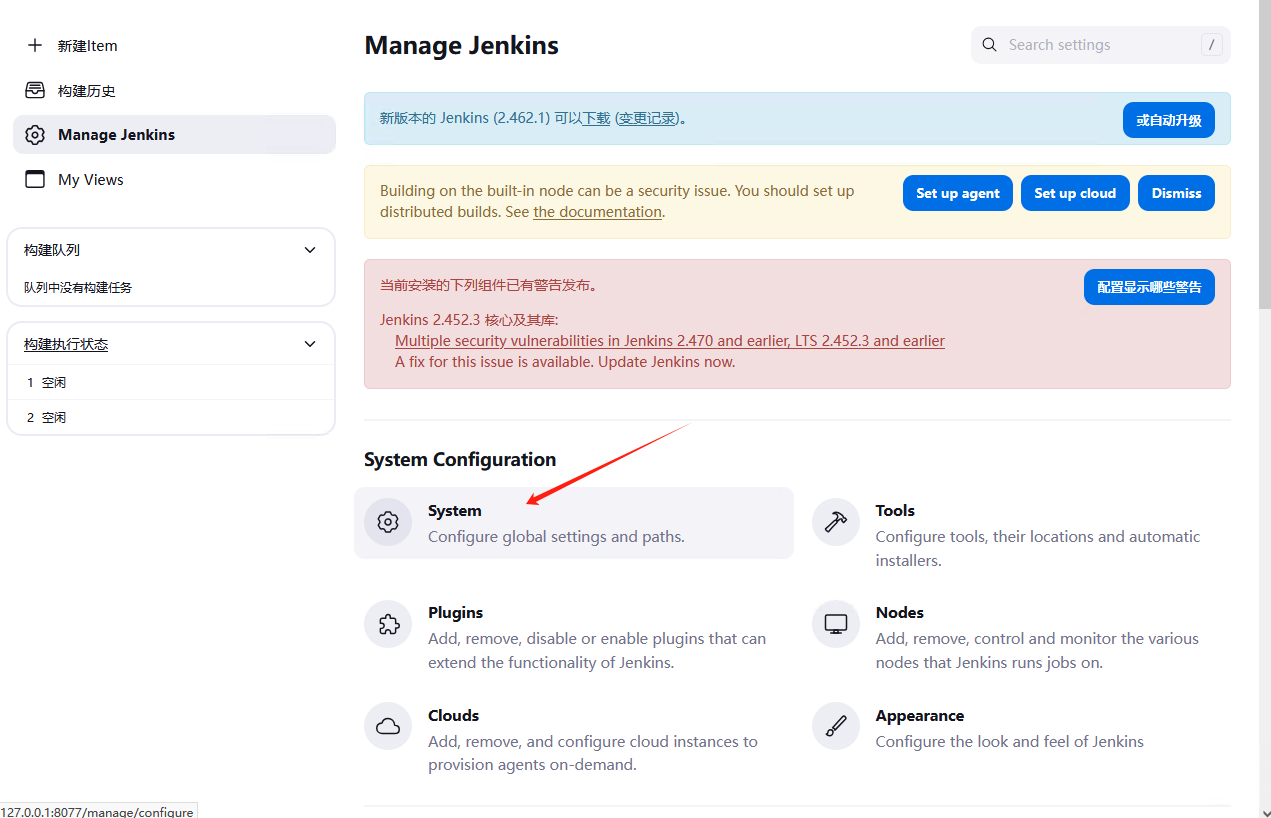Click the 下载 link for the new Jenkins version
The image size is (1271, 818).
point(596,118)
